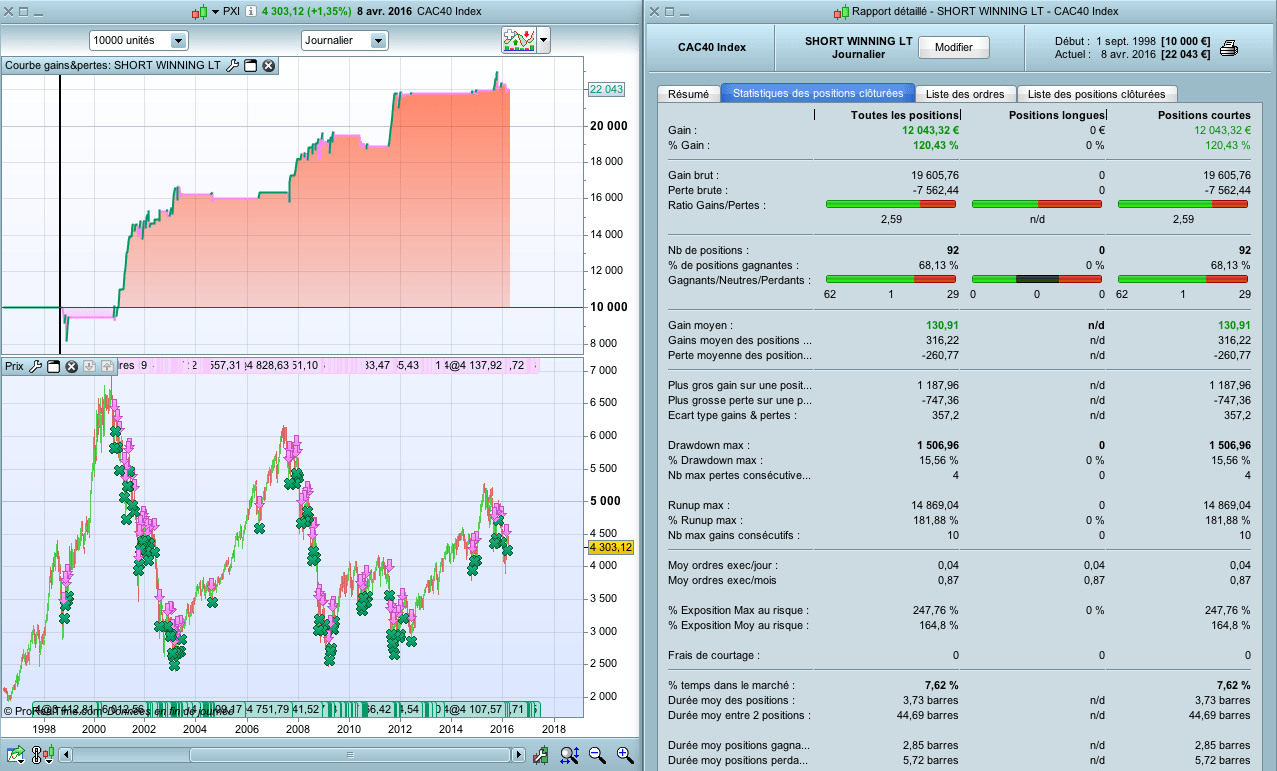The height and width of the screenshot is (771, 1277).
Task: Zoom out of the chart
Action: pos(597,755)
